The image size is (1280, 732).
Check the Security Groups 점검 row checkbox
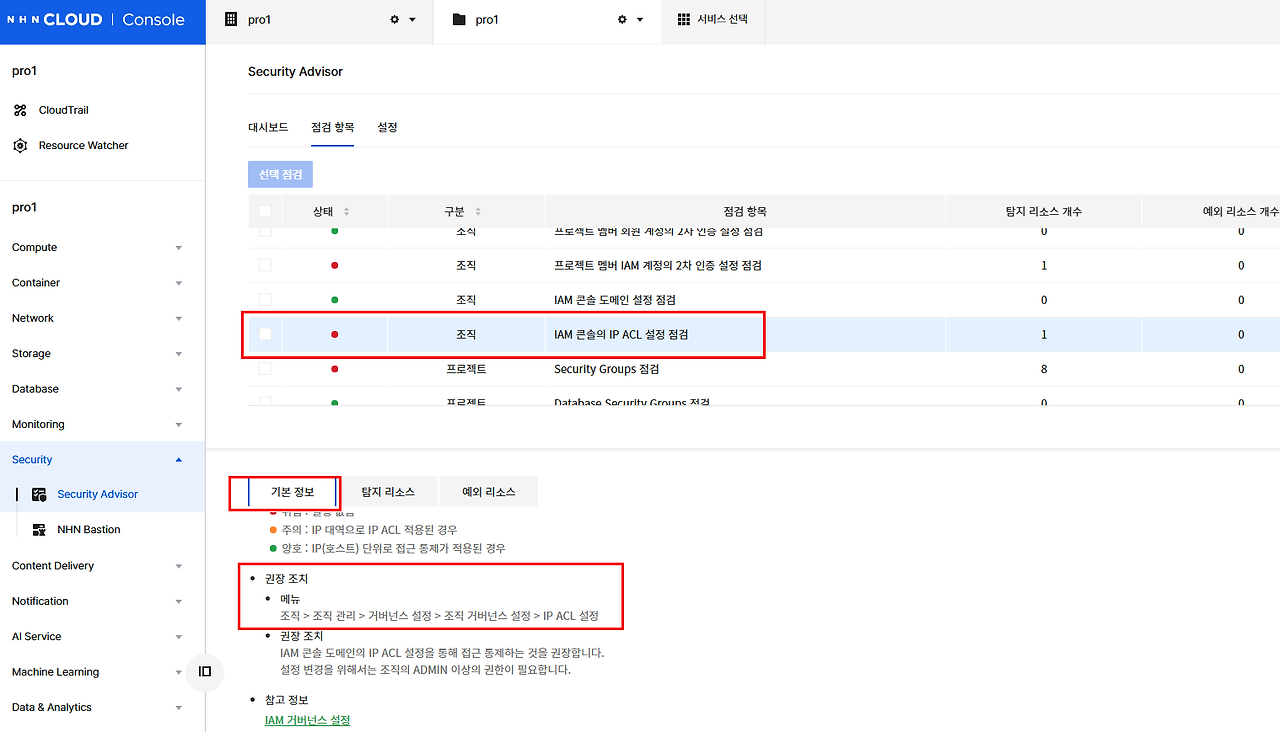point(265,369)
